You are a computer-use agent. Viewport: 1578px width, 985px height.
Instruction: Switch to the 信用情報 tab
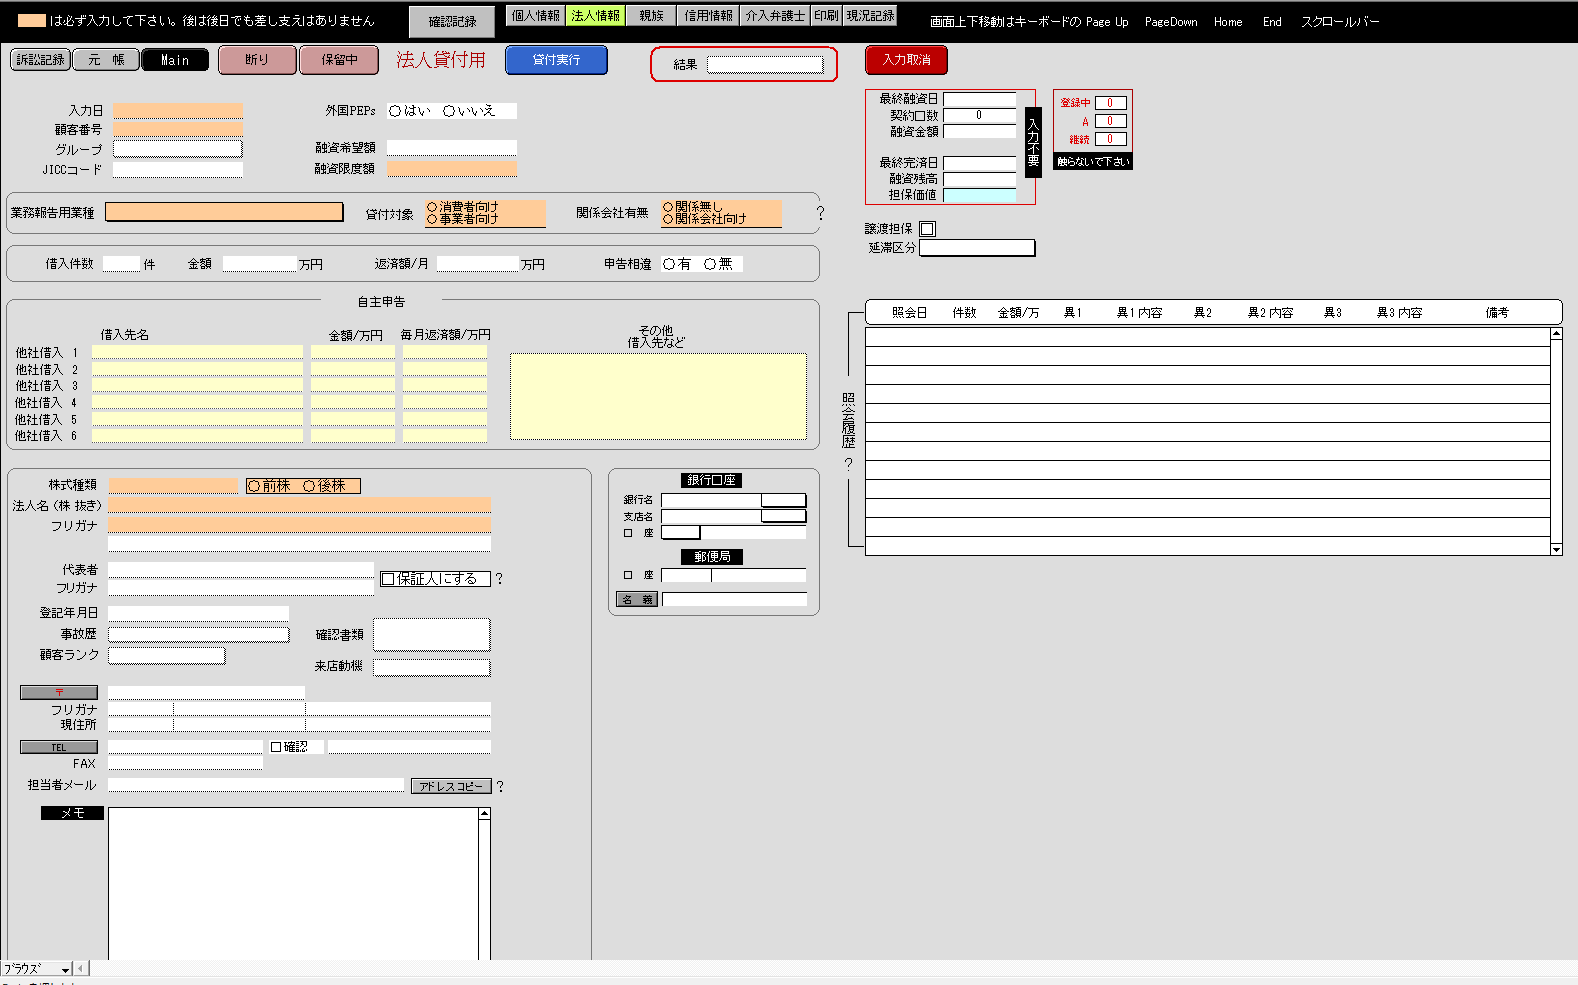pyautogui.click(x=709, y=15)
